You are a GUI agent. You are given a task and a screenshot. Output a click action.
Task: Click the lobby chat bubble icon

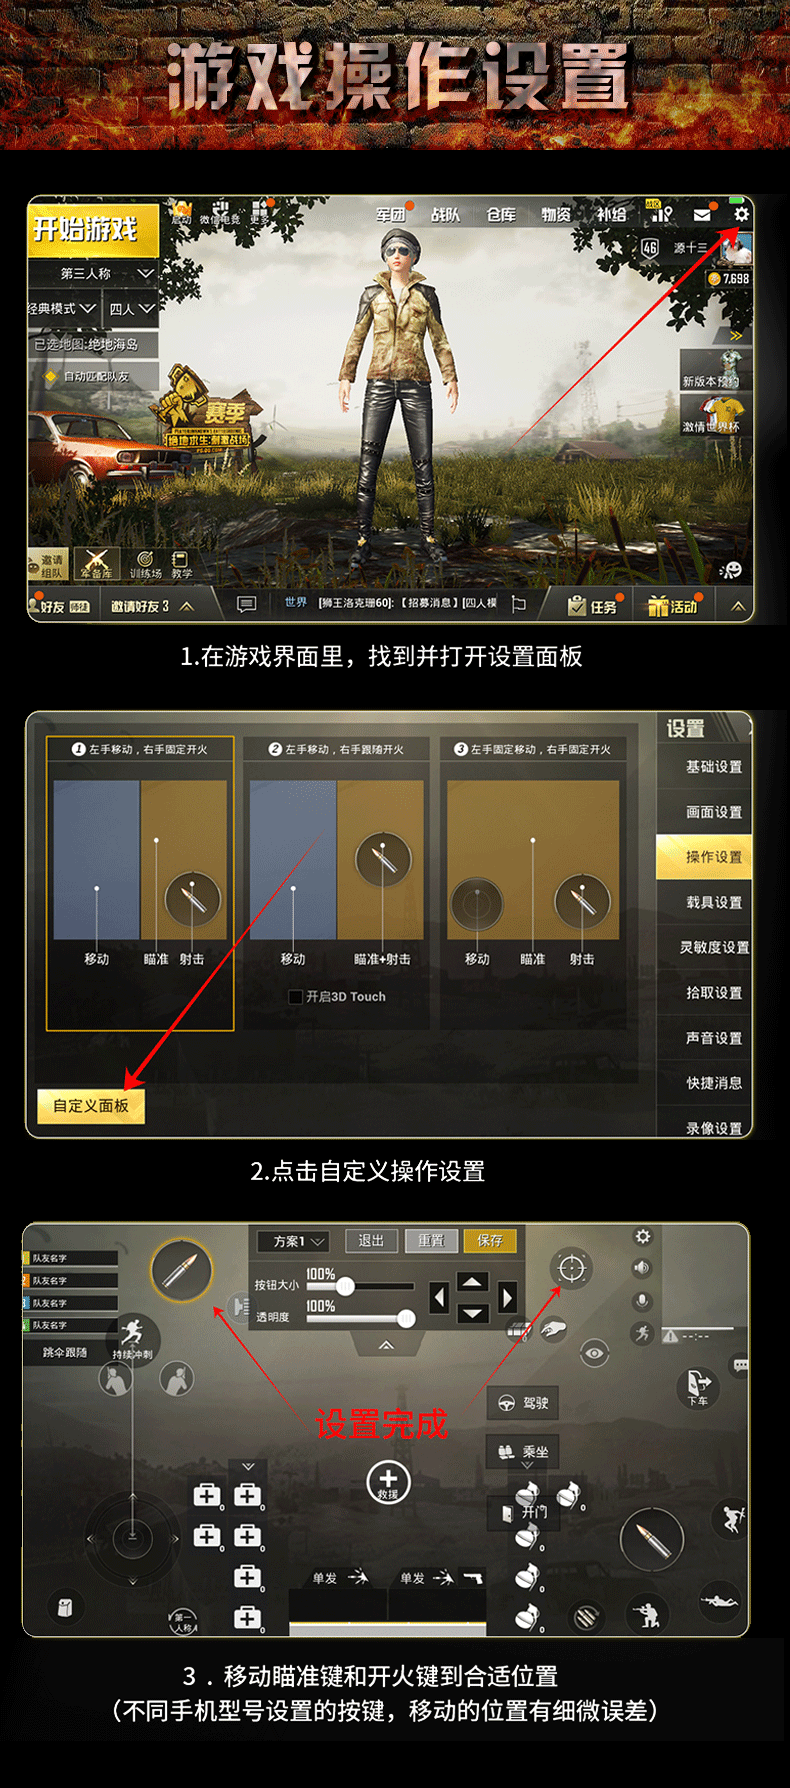[x=246, y=604]
